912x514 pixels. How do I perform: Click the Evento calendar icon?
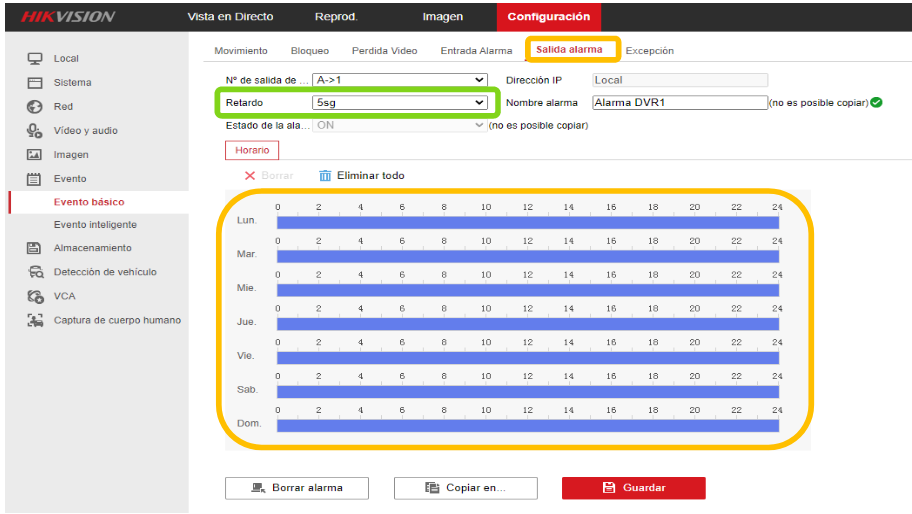(x=34, y=179)
